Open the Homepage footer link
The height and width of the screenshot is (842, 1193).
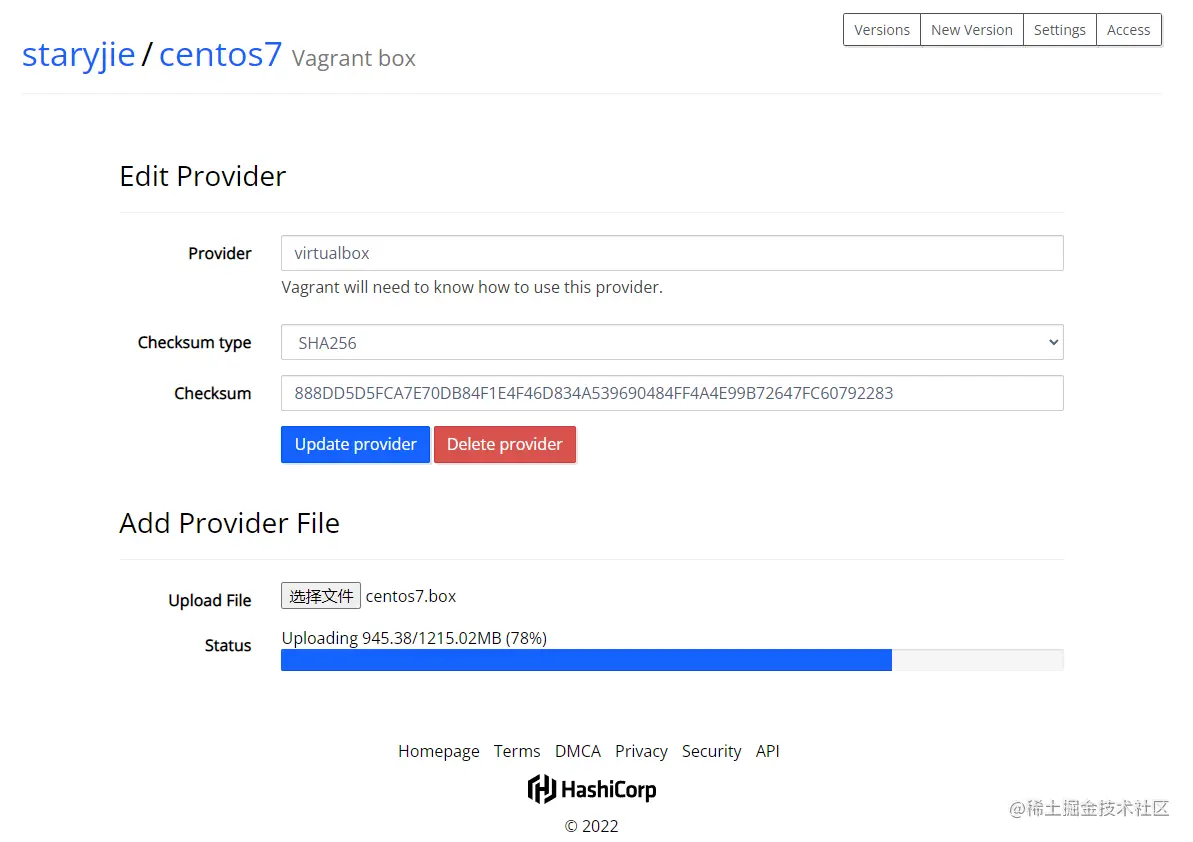(x=438, y=751)
